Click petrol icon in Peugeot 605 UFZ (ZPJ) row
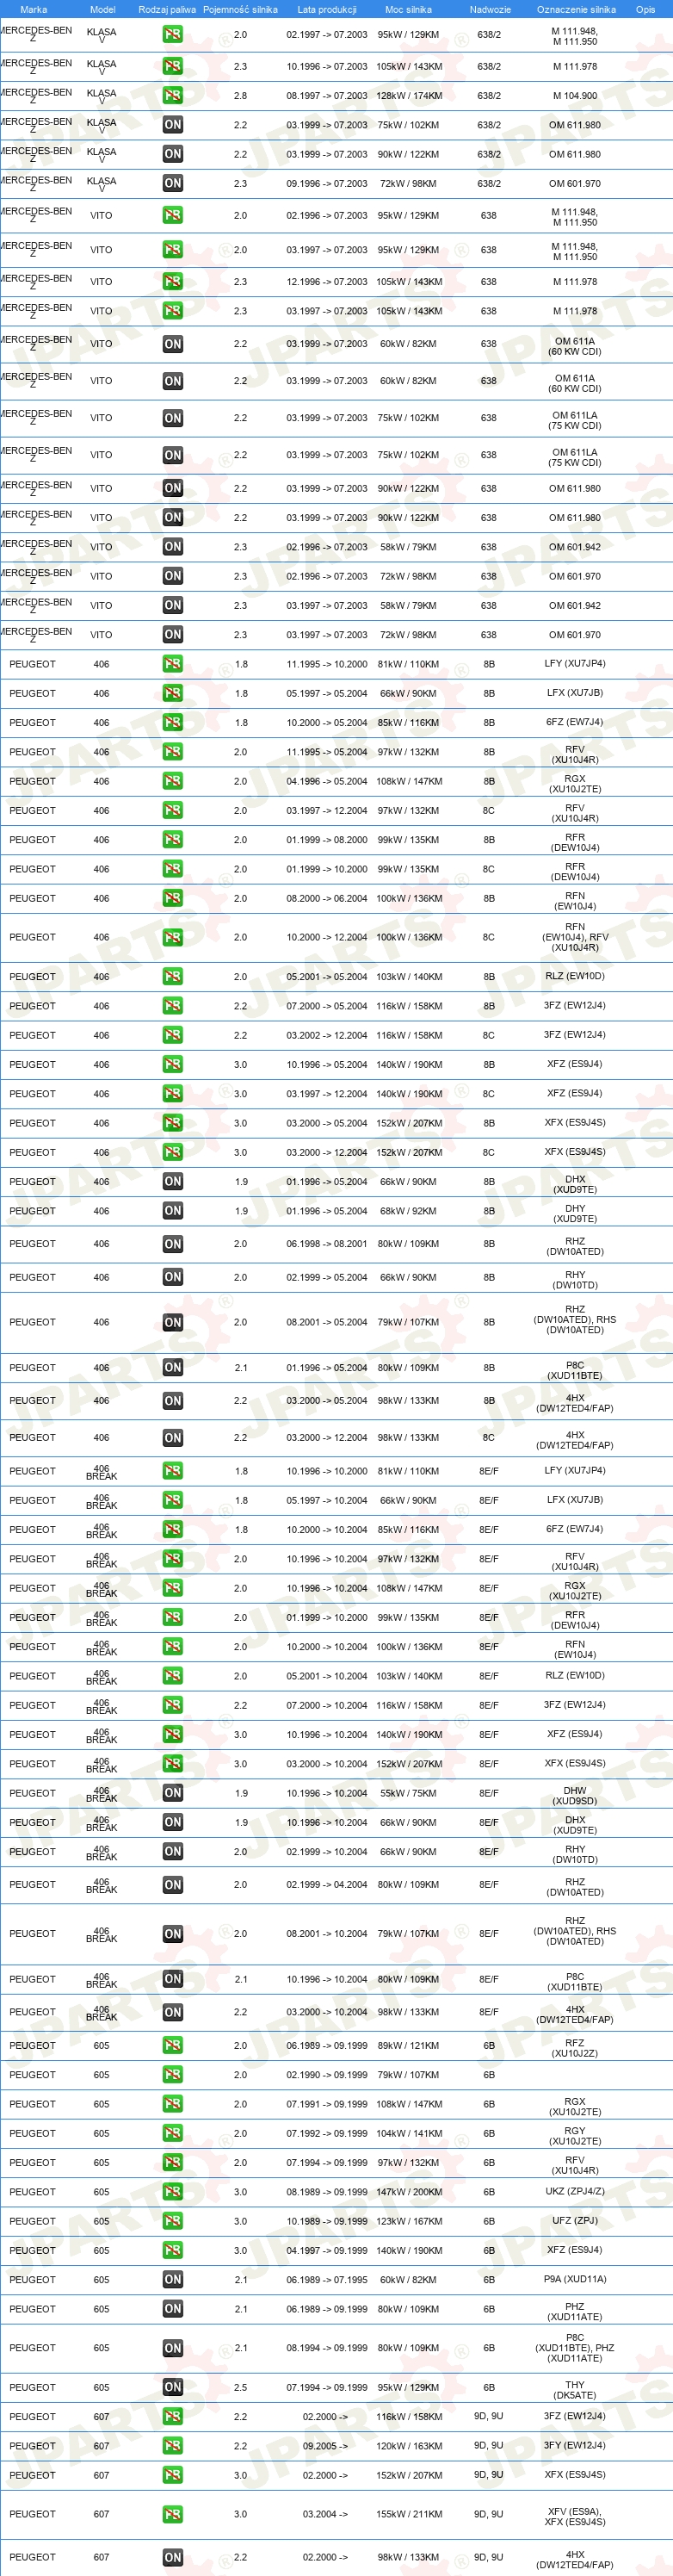The image size is (673, 2576). (172, 2221)
